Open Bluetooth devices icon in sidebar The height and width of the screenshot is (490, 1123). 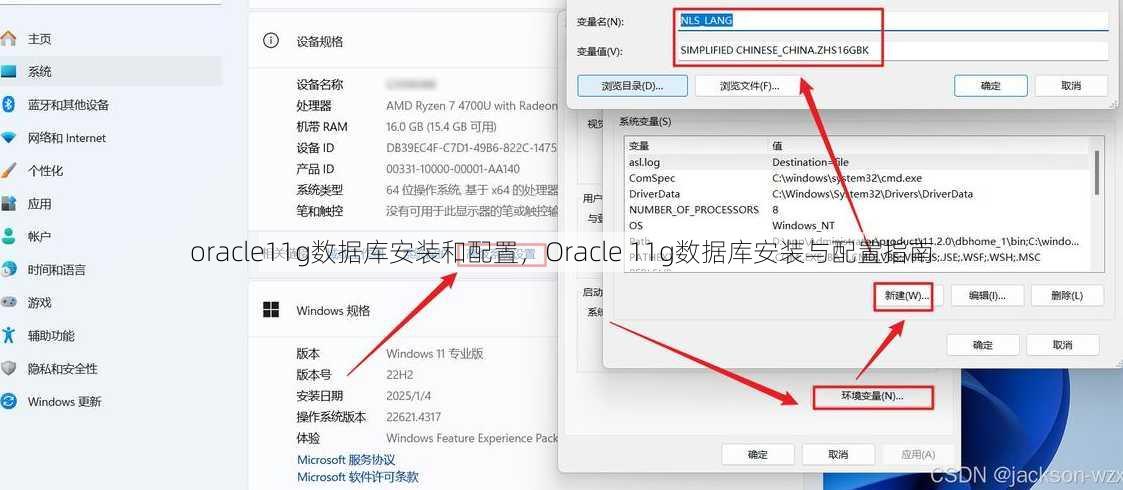(x=8, y=105)
